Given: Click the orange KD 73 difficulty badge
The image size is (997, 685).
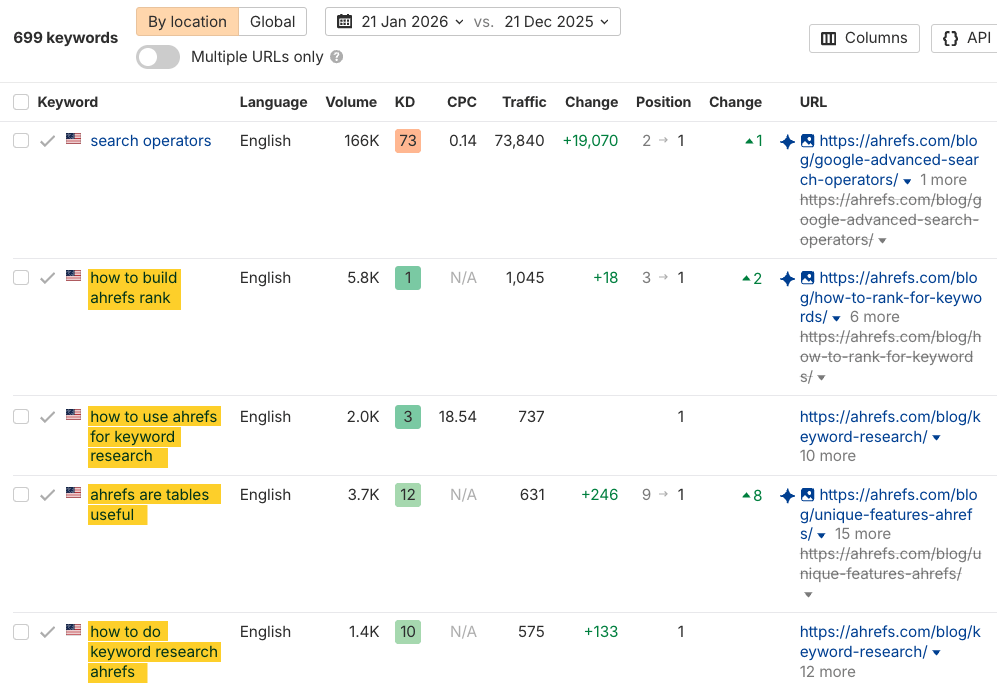Looking at the screenshot, I should click(x=407, y=141).
